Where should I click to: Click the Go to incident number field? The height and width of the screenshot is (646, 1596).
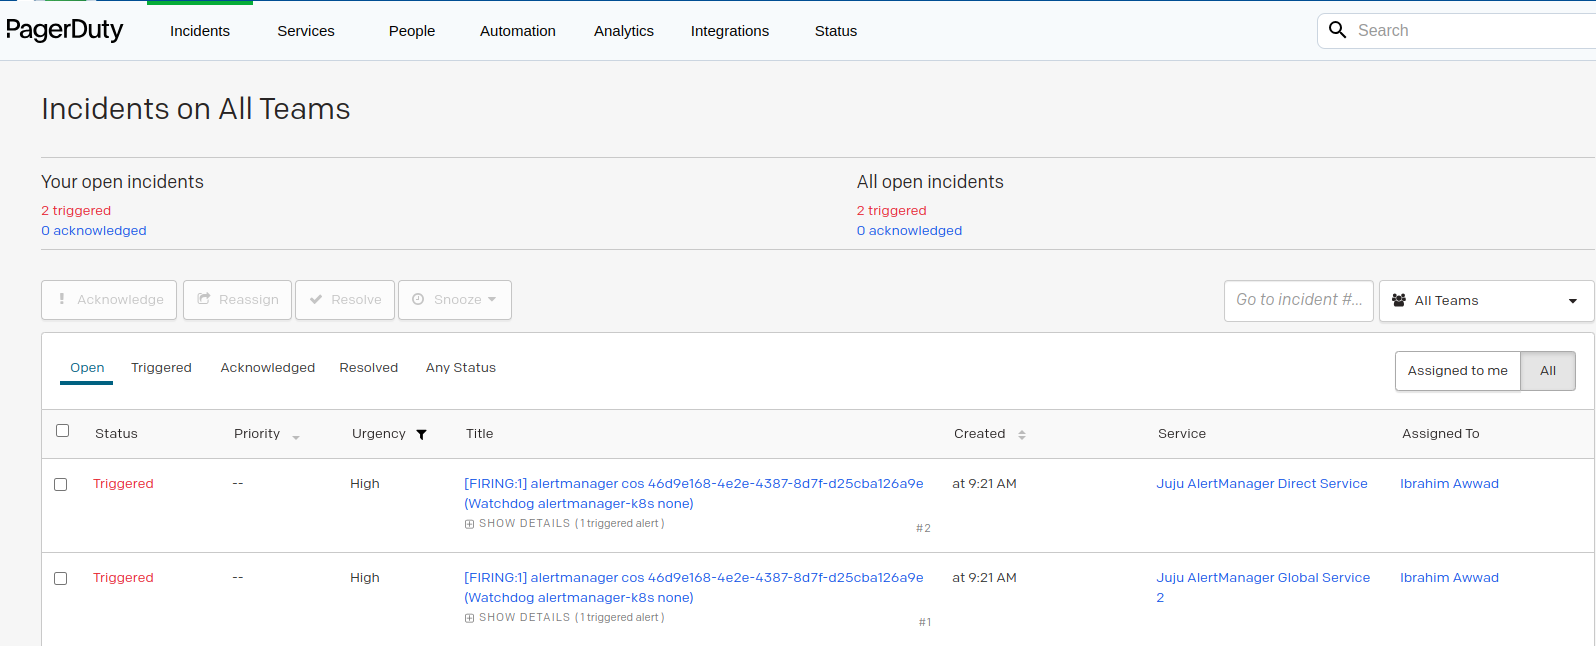coord(1299,300)
